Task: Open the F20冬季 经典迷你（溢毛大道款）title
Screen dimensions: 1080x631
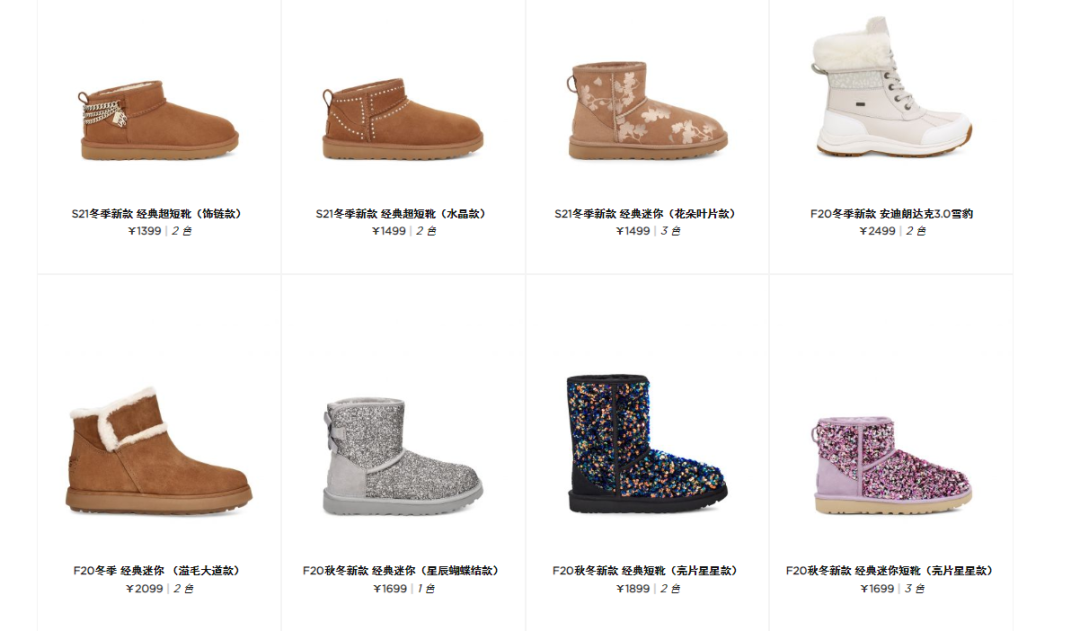Action: tap(157, 570)
